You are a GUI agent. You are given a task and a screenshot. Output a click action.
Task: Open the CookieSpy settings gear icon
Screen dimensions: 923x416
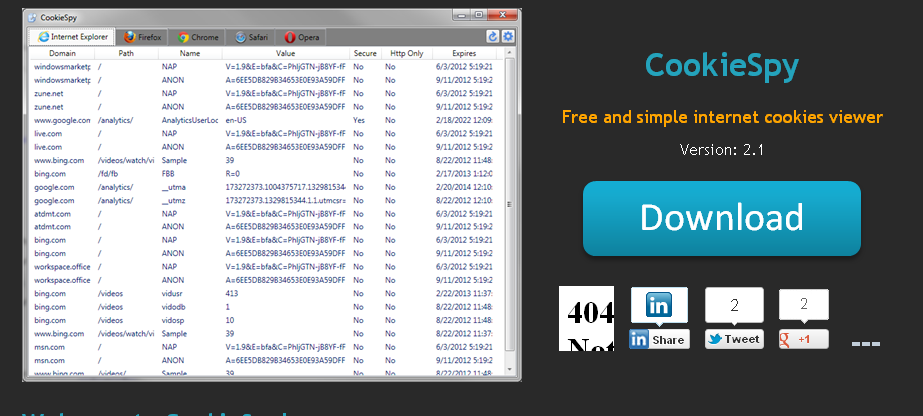(507, 36)
